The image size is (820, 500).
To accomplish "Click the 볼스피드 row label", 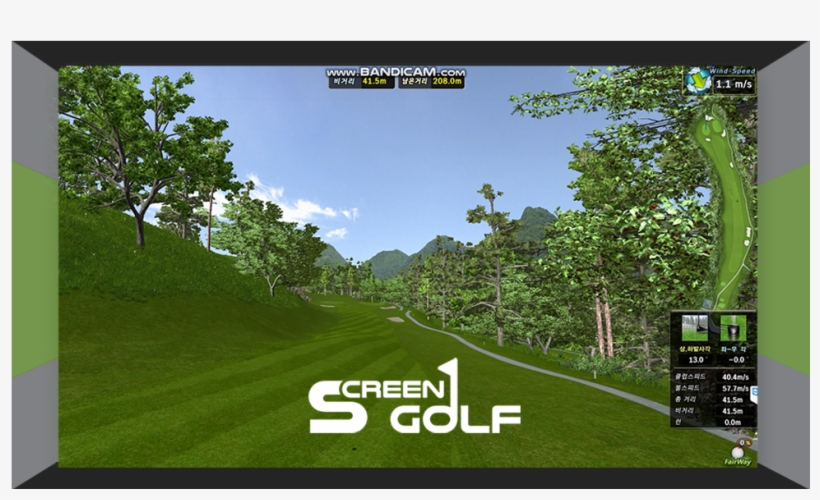I will coord(687,388).
